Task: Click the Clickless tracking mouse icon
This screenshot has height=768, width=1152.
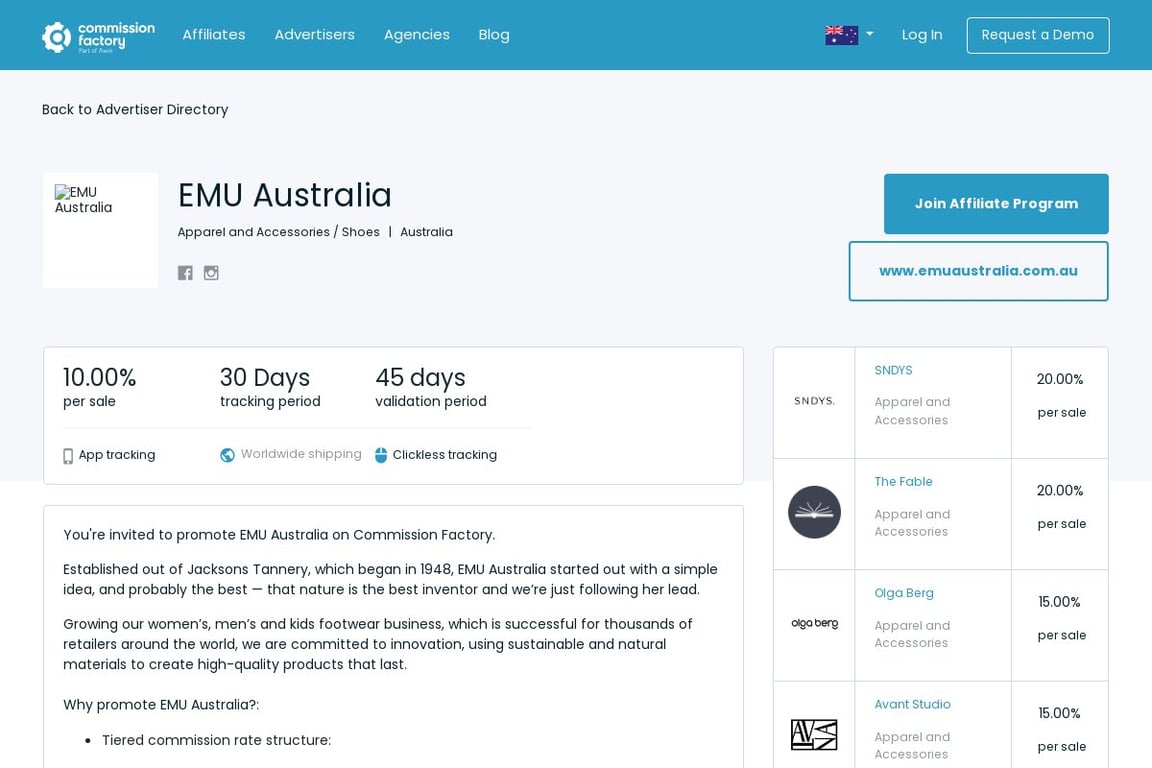Action: 381,455
